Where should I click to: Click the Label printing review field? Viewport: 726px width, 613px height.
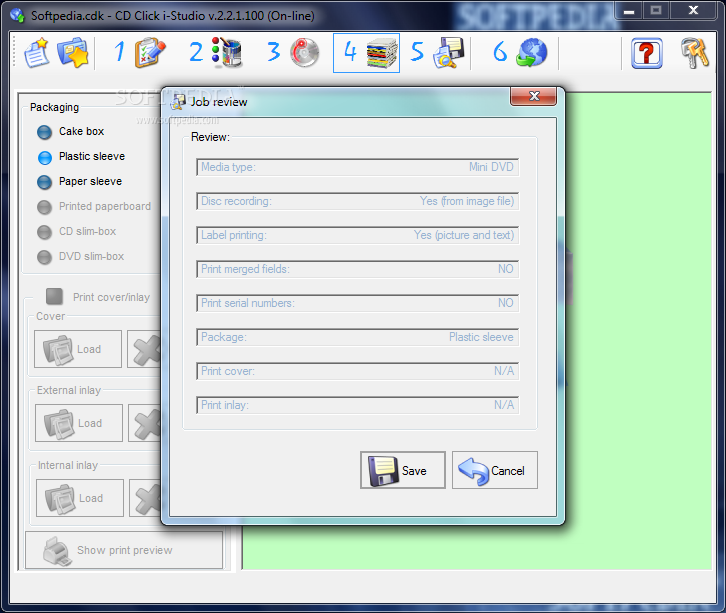(357, 235)
